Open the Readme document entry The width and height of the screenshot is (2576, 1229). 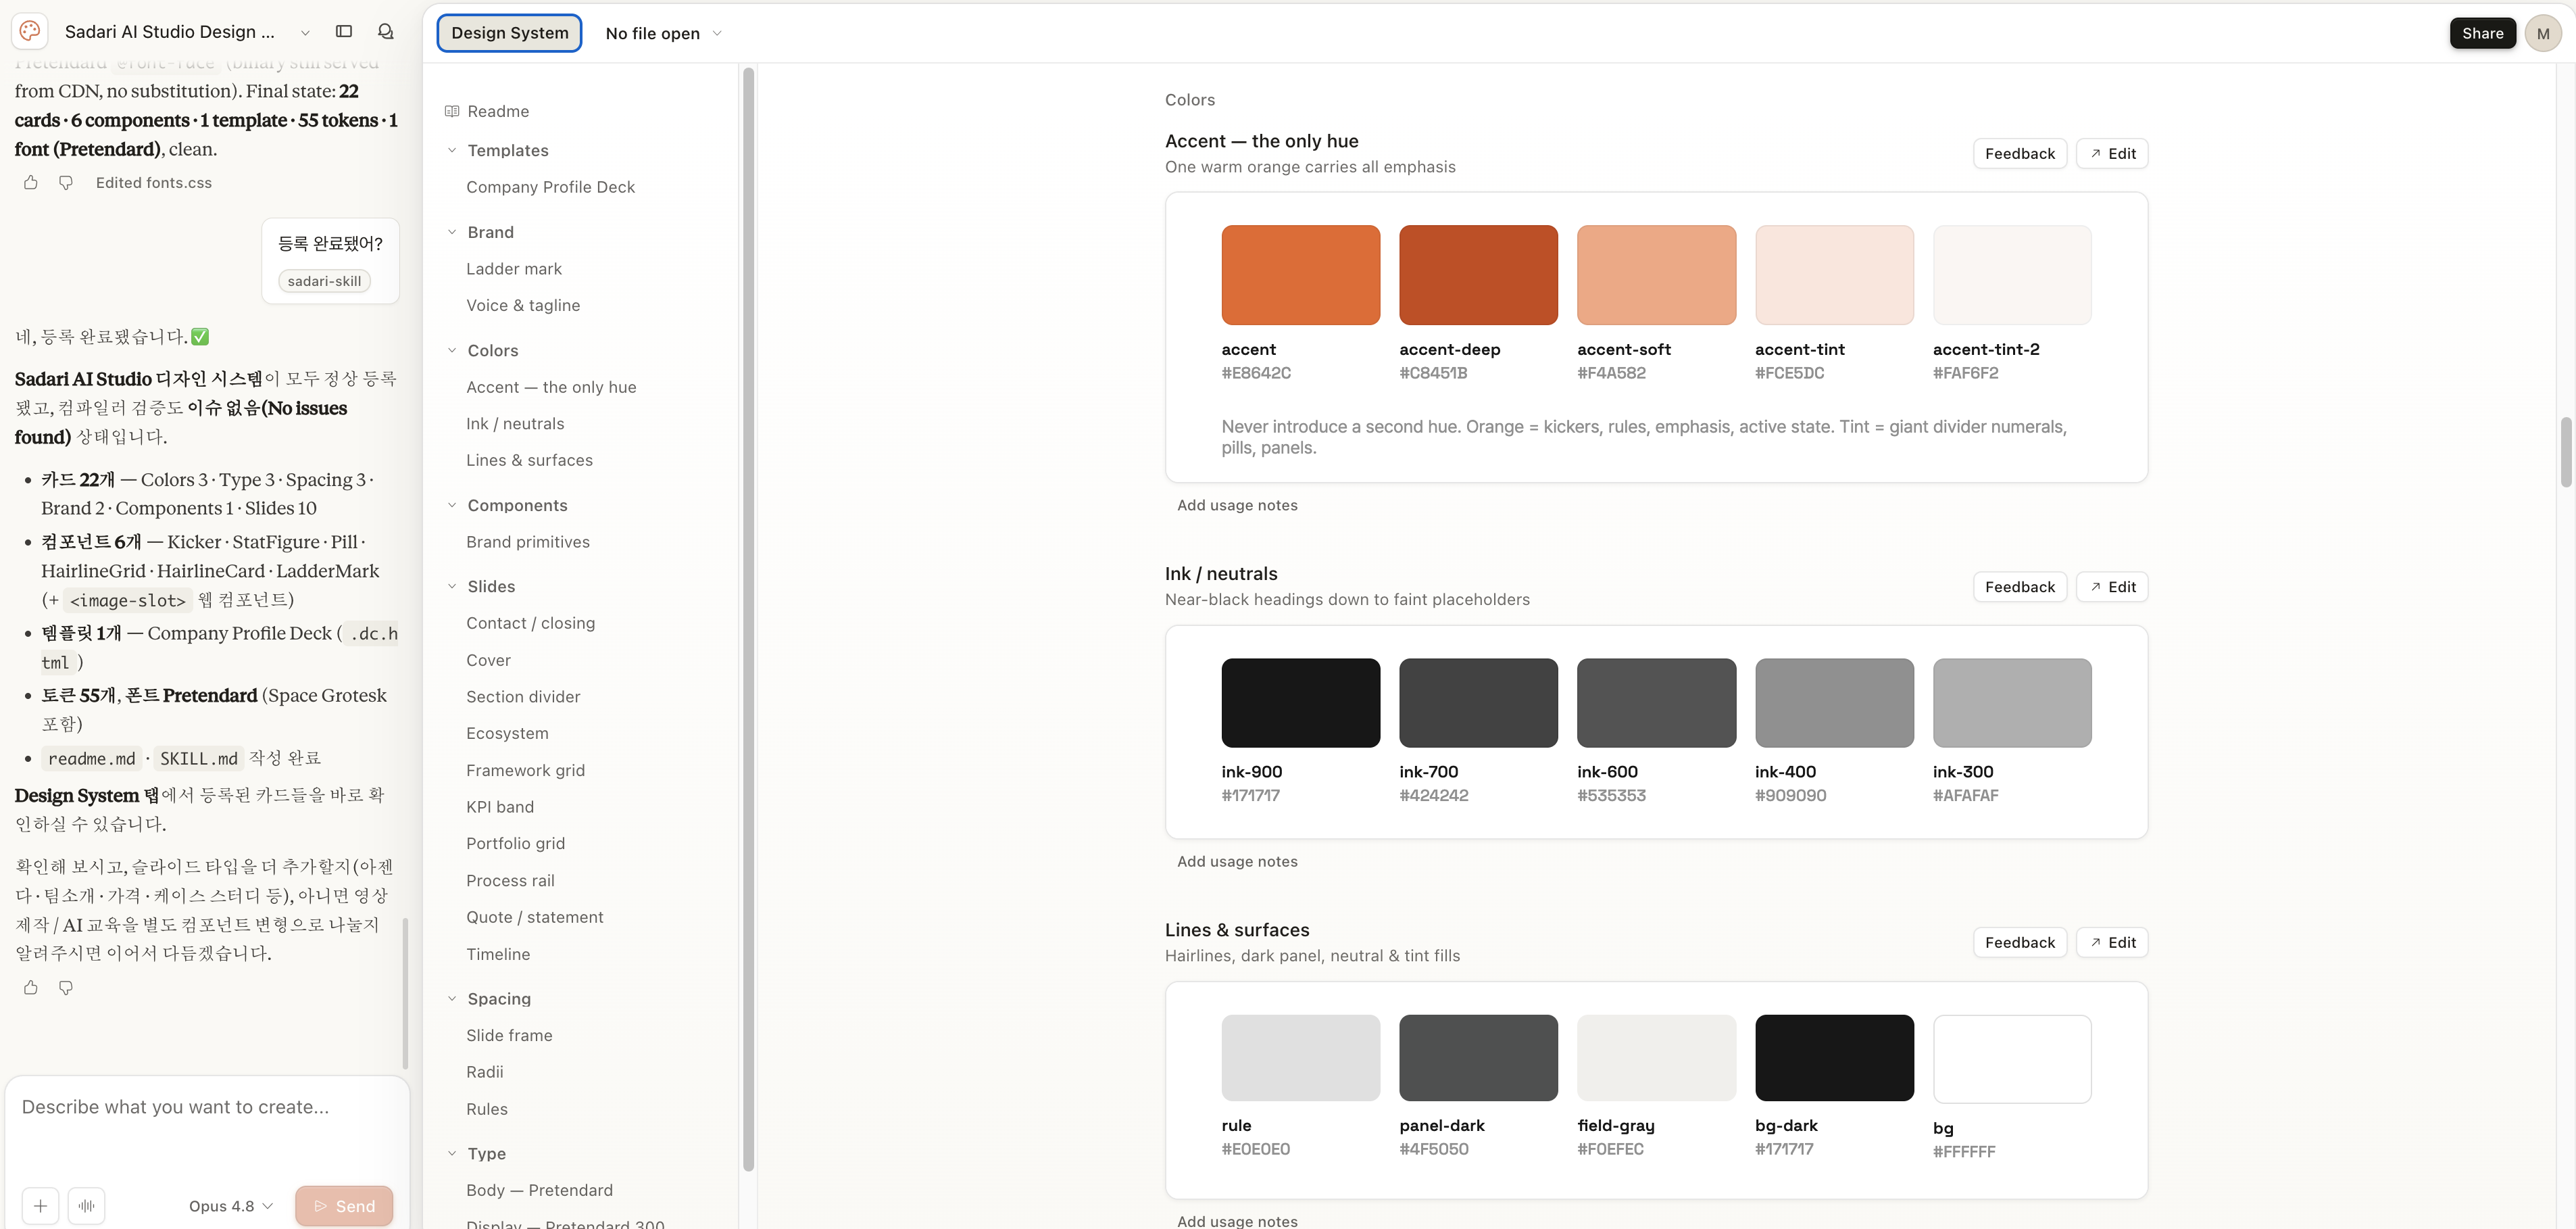click(x=498, y=111)
